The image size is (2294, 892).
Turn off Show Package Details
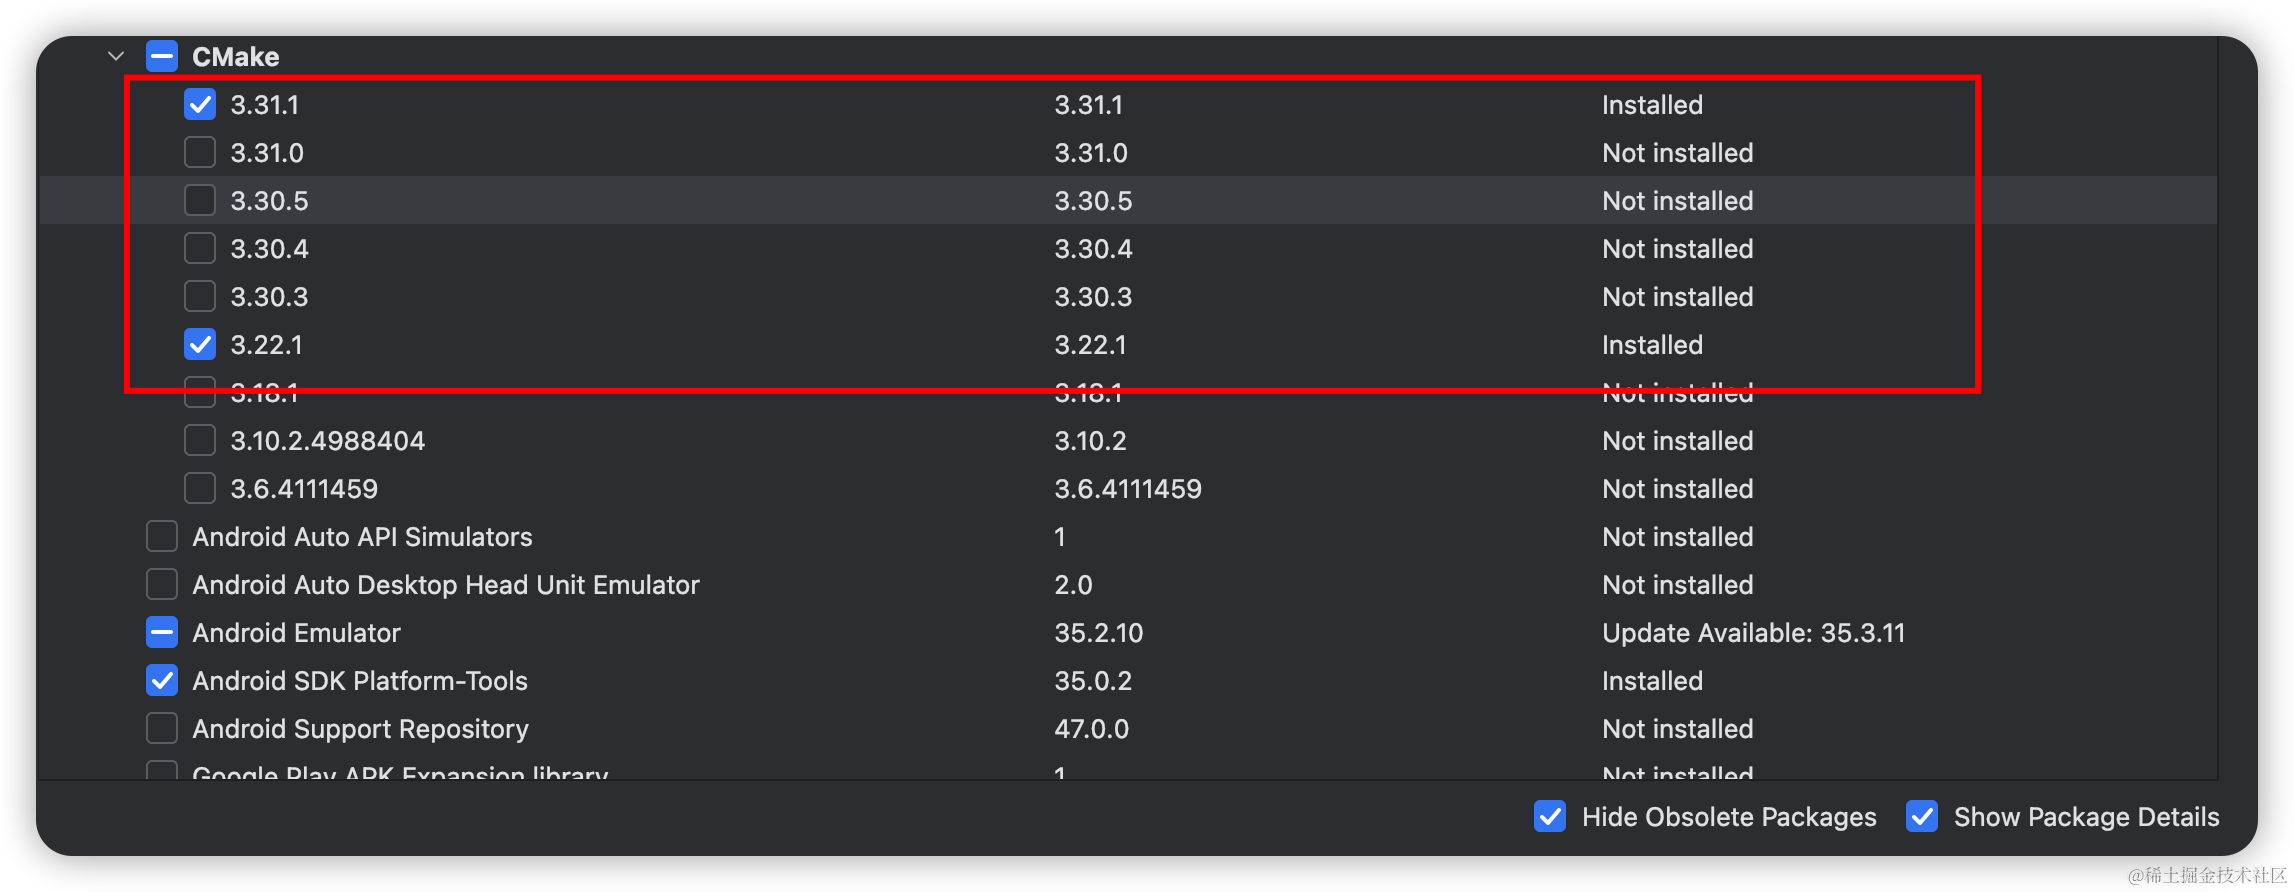pyautogui.click(x=1922, y=816)
